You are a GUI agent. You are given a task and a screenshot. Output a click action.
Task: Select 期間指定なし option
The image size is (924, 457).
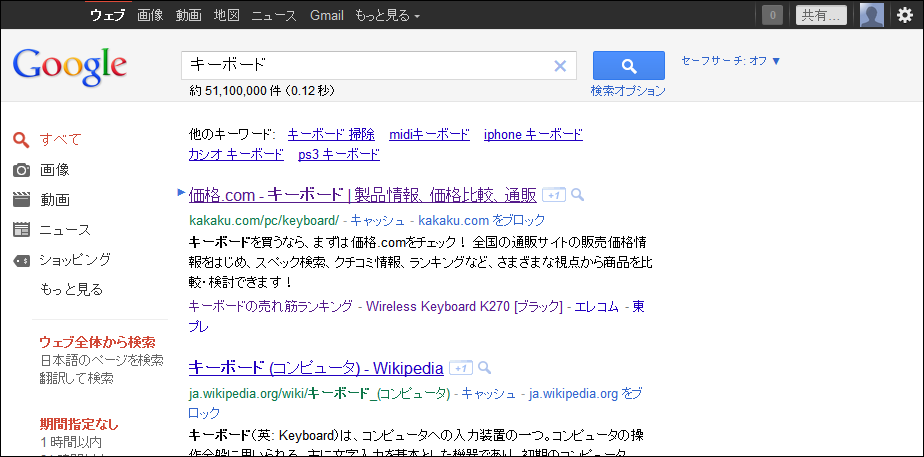[79, 424]
